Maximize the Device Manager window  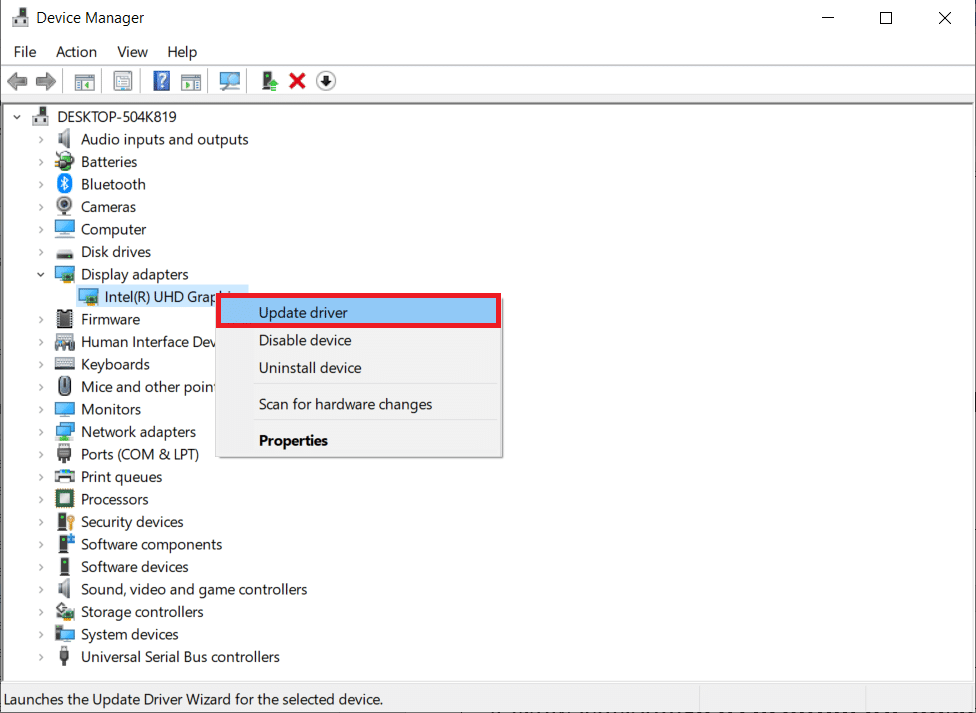tap(886, 18)
